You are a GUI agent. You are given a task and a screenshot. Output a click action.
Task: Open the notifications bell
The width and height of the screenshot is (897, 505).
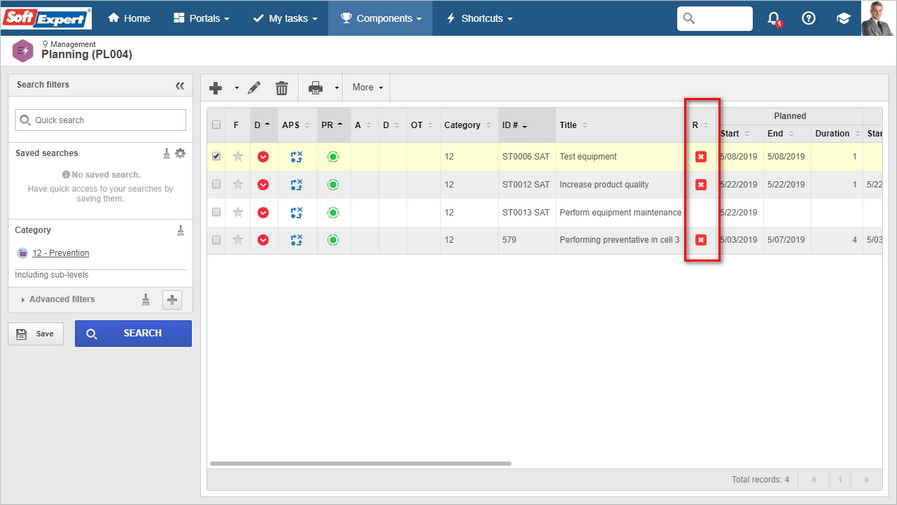coord(774,18)
